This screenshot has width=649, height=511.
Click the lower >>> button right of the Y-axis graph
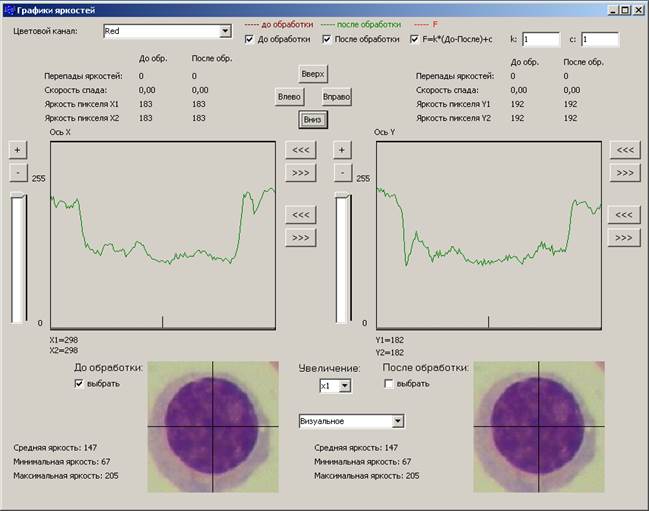click(625, 237)
